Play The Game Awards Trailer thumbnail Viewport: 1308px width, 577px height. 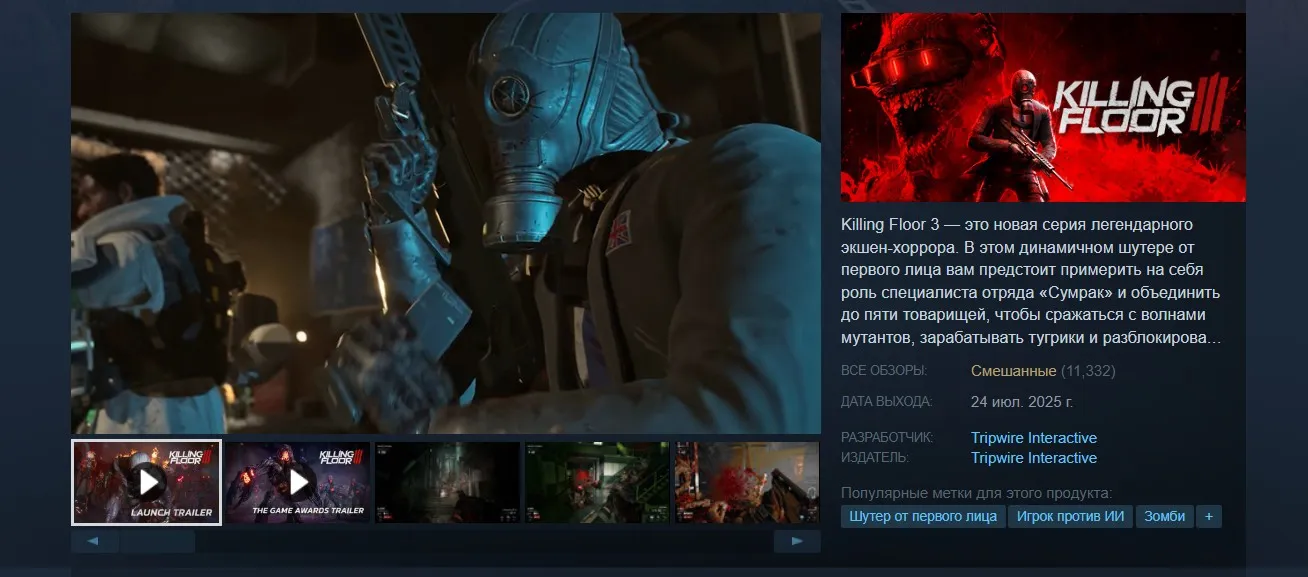298,483
